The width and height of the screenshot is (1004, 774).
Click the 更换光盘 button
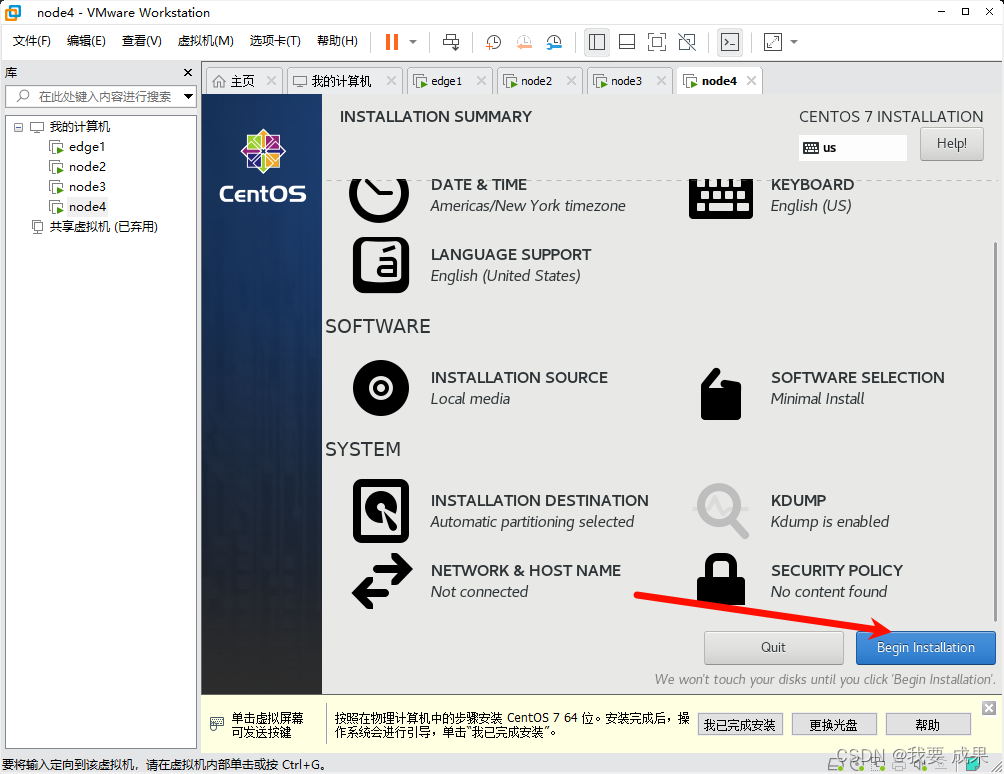[x=834, y=723]
